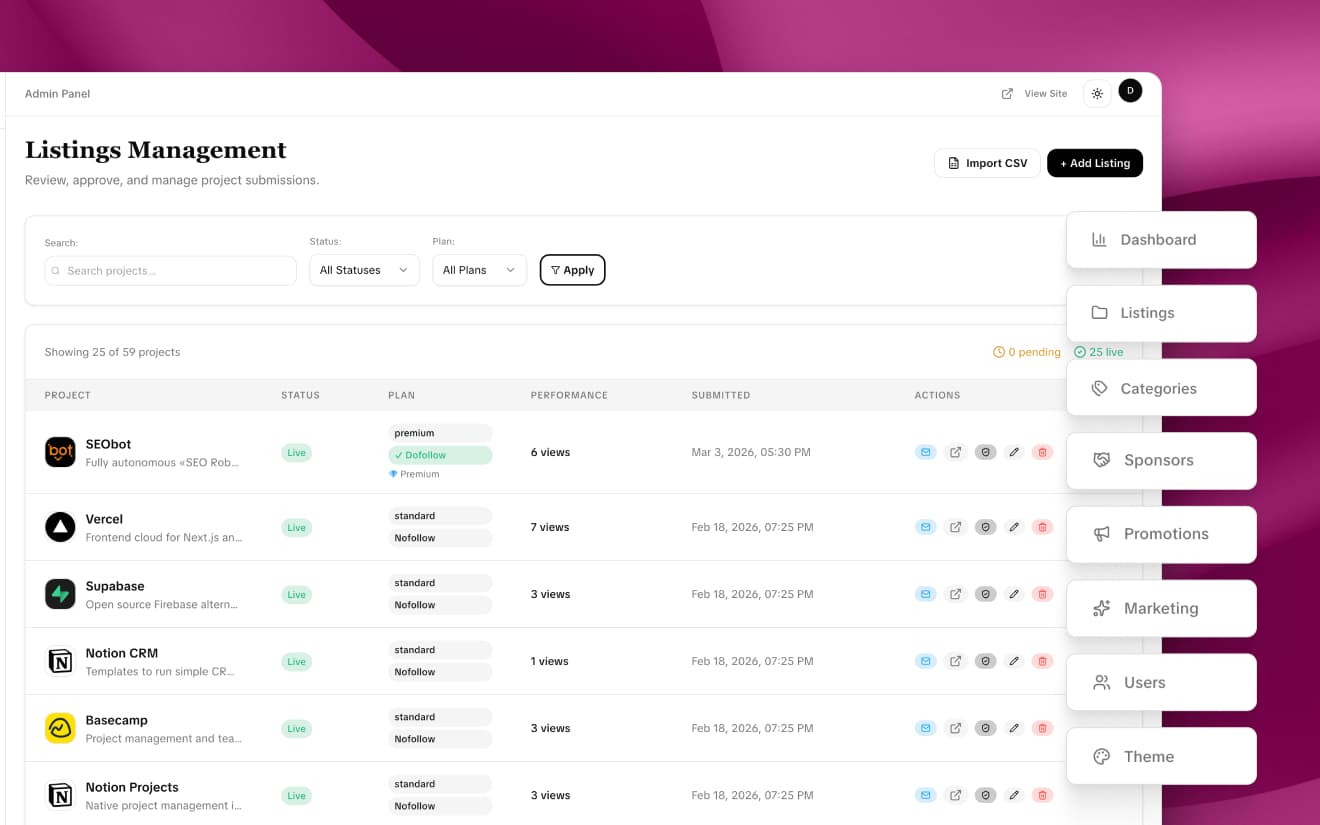
Task: Open the user avatar menu labeled D
Action: [x=1130, y=90]
